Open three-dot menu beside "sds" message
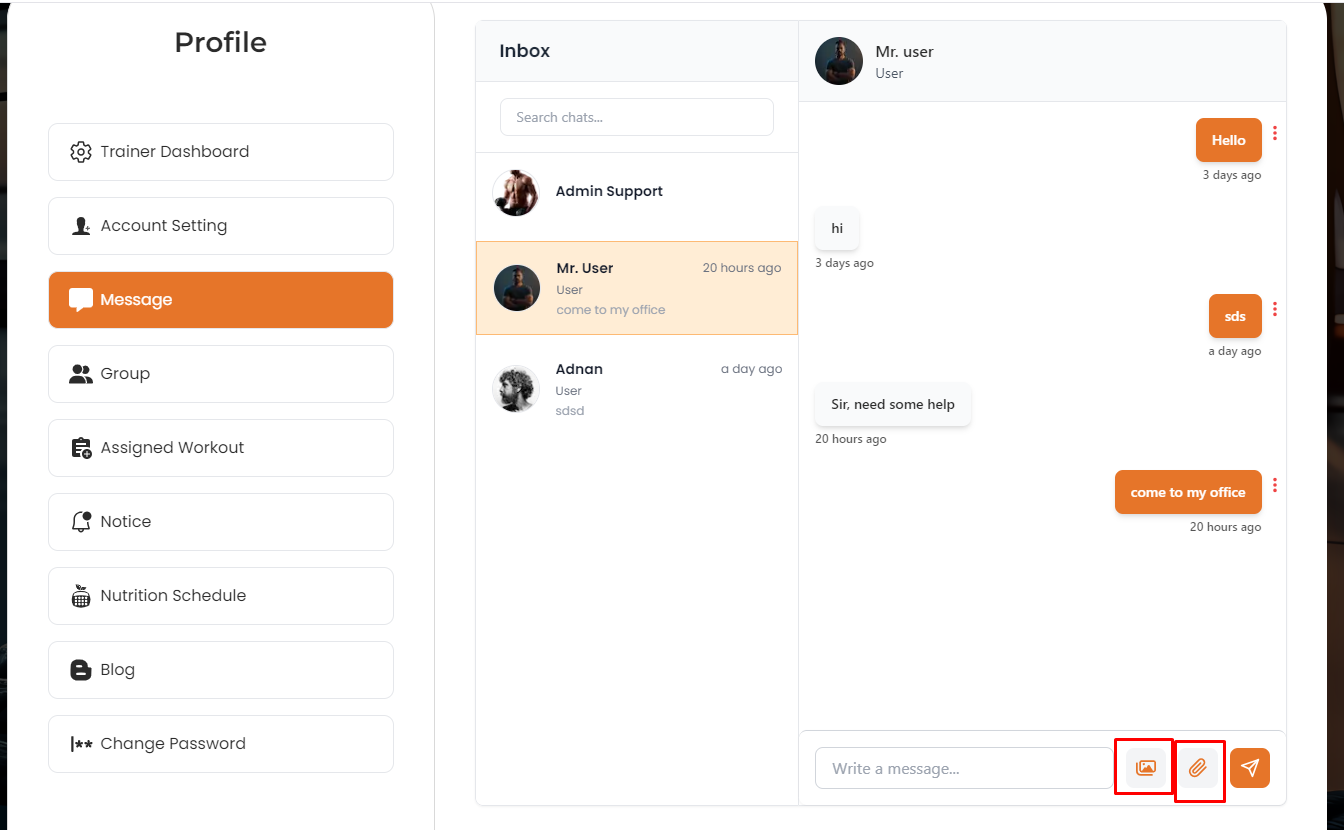This screenshot has width=1344, height=830. pos(1275,309)
